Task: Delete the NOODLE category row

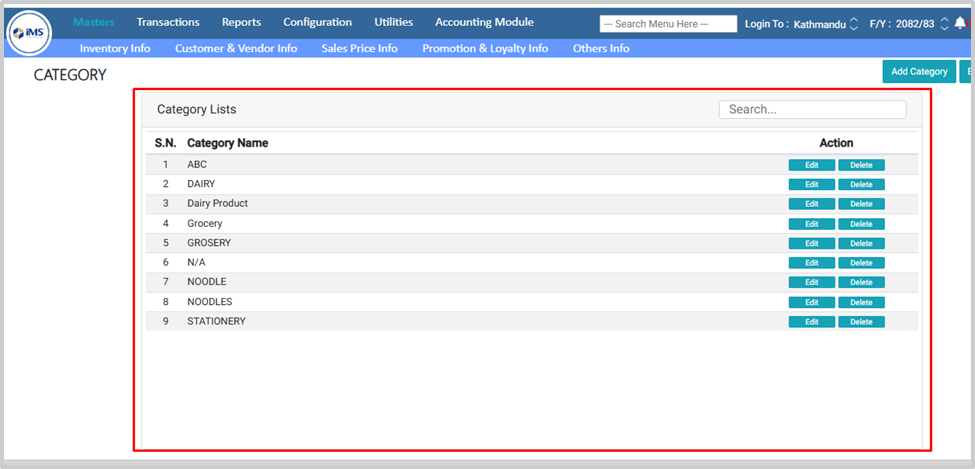Action: pyautogui.click(x=861, y=282)
